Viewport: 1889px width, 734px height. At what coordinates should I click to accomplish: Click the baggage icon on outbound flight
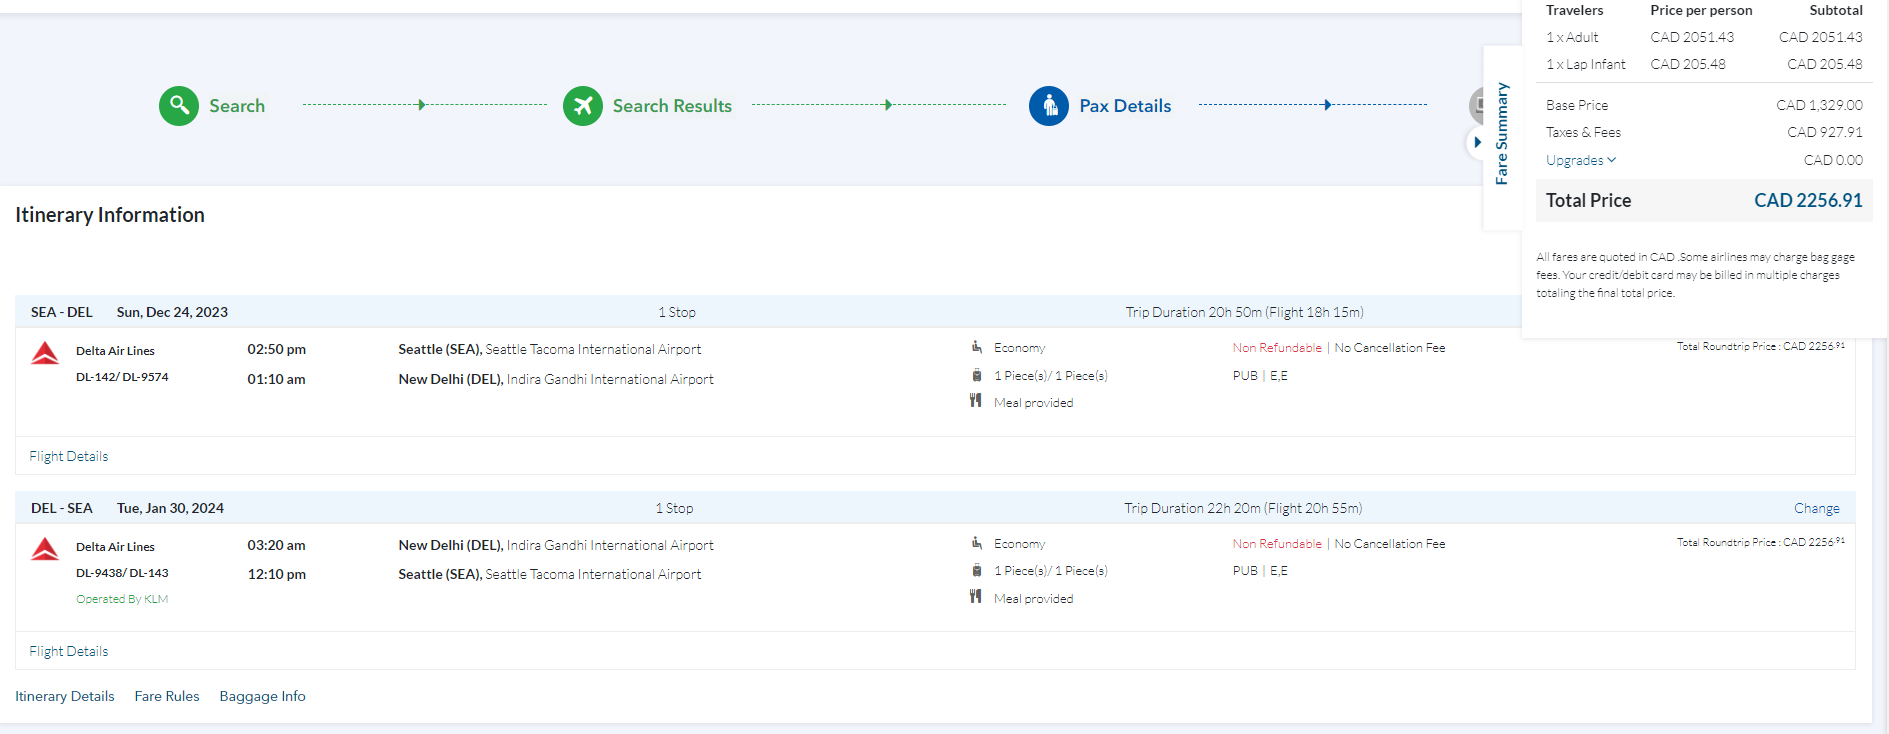pos(976,375)
